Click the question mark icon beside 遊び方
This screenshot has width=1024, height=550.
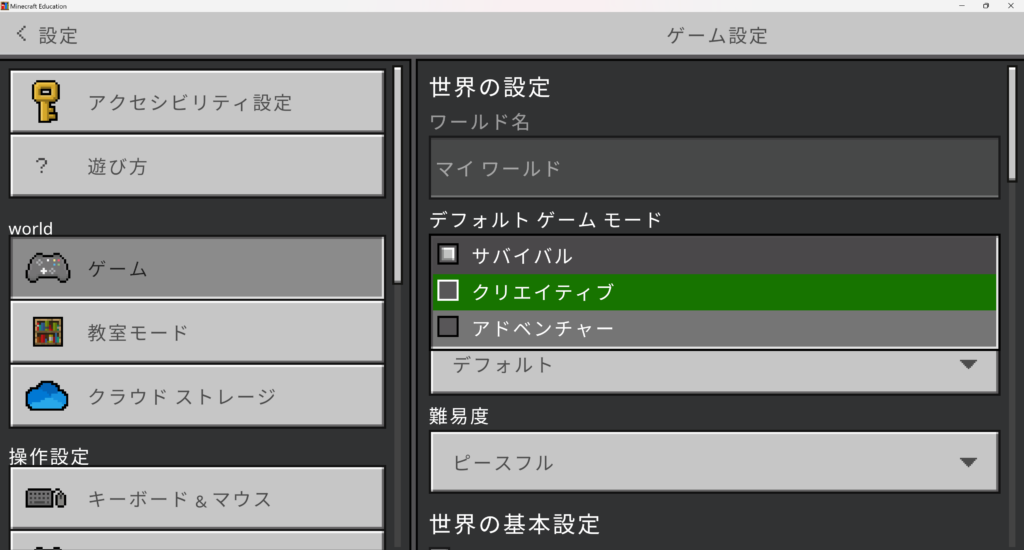click(41, 166)
